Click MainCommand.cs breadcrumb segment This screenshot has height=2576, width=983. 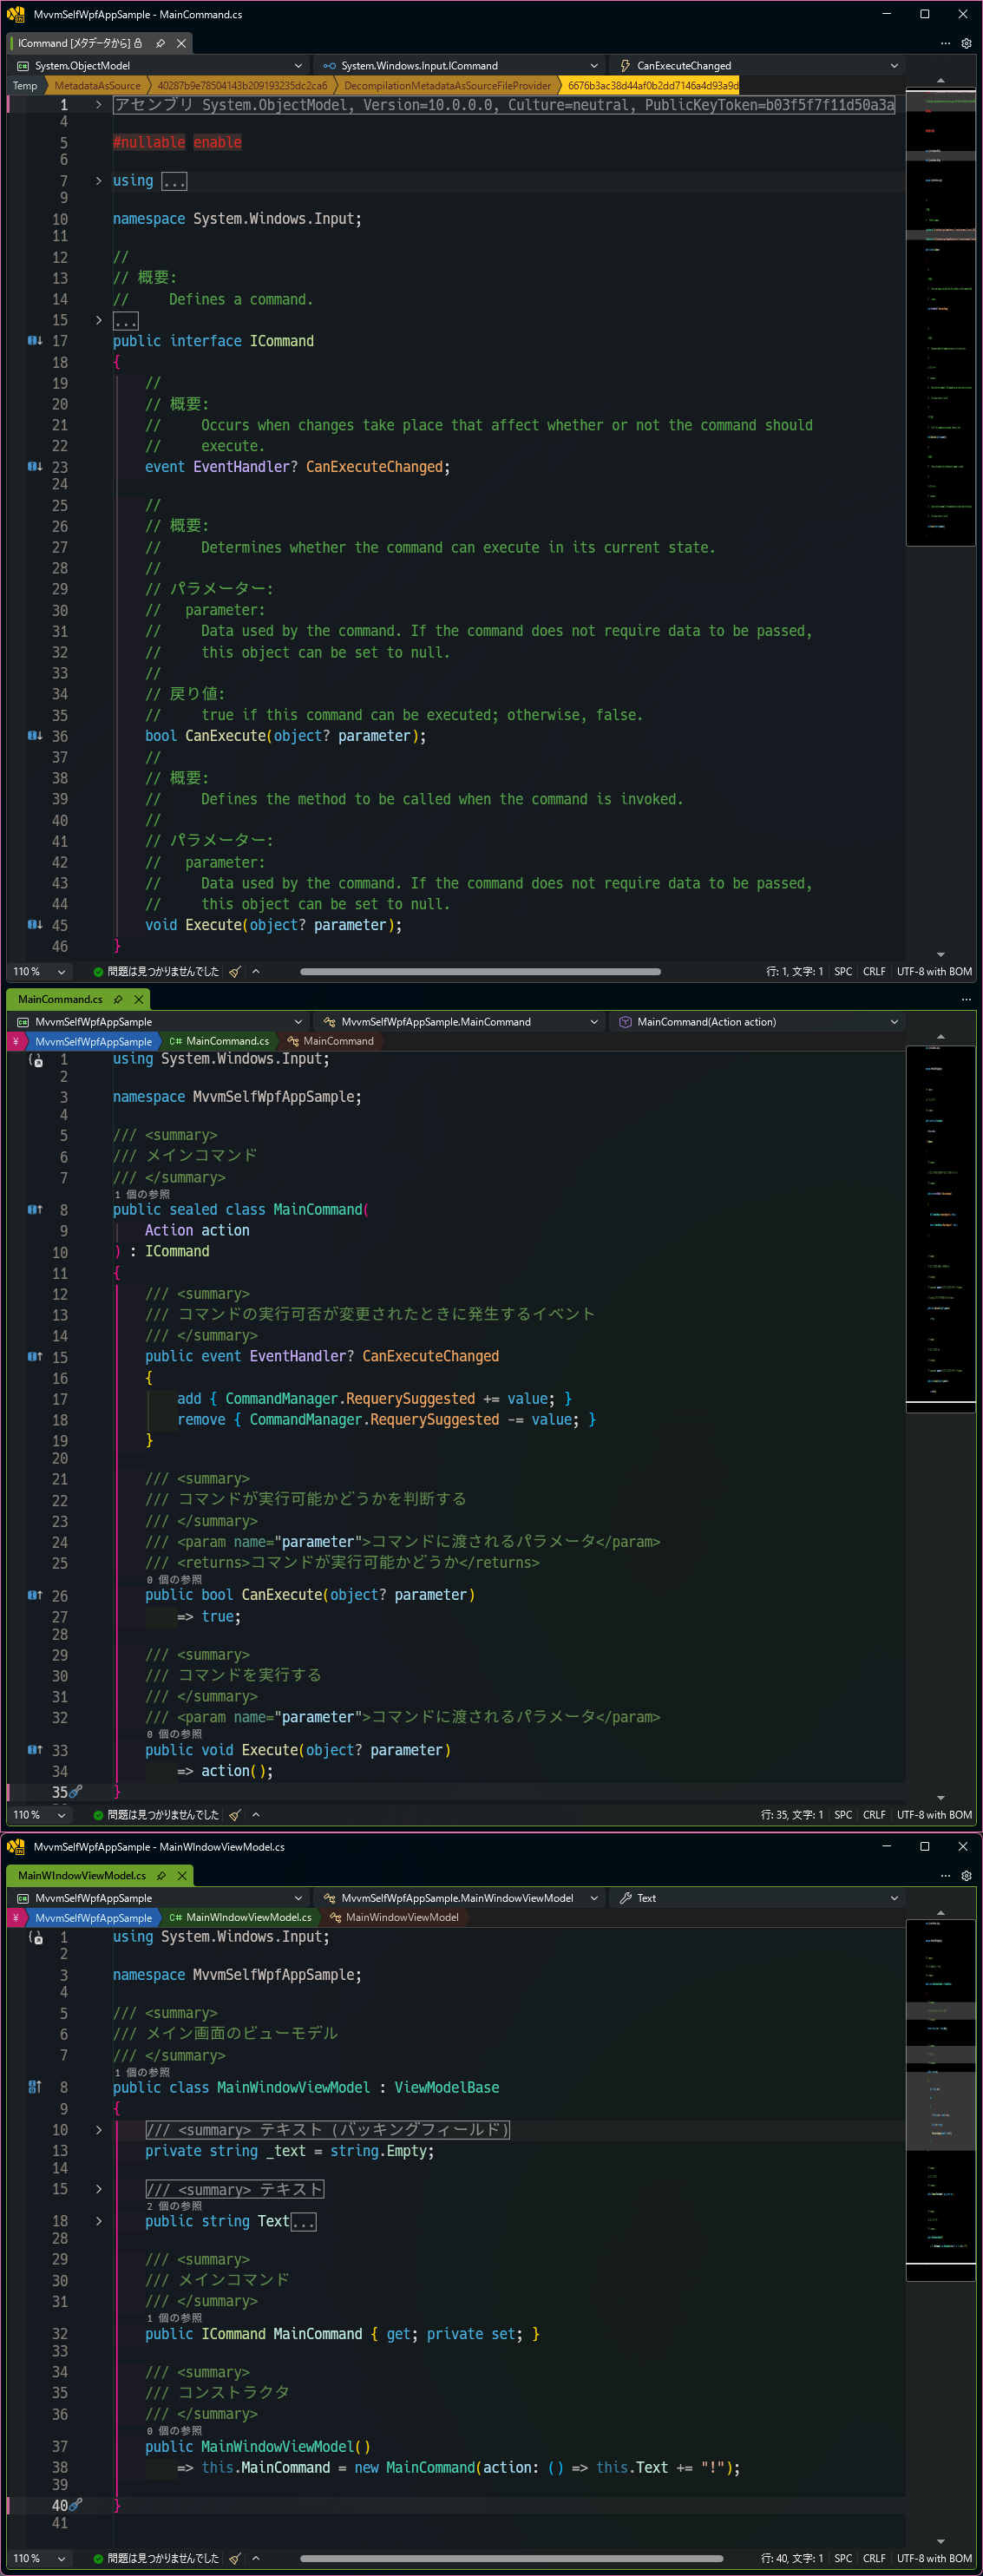coord(220,1041)
